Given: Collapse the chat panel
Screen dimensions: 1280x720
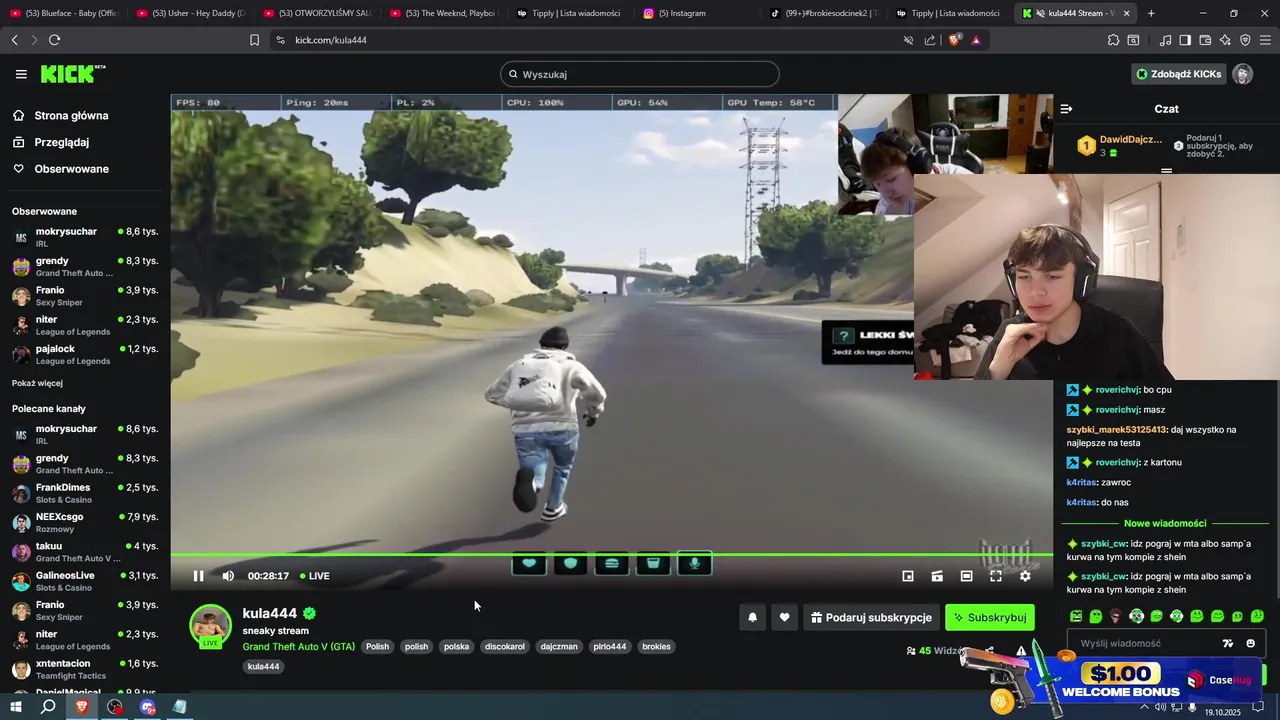Looking at the screenshot, I should [1066, 109].
